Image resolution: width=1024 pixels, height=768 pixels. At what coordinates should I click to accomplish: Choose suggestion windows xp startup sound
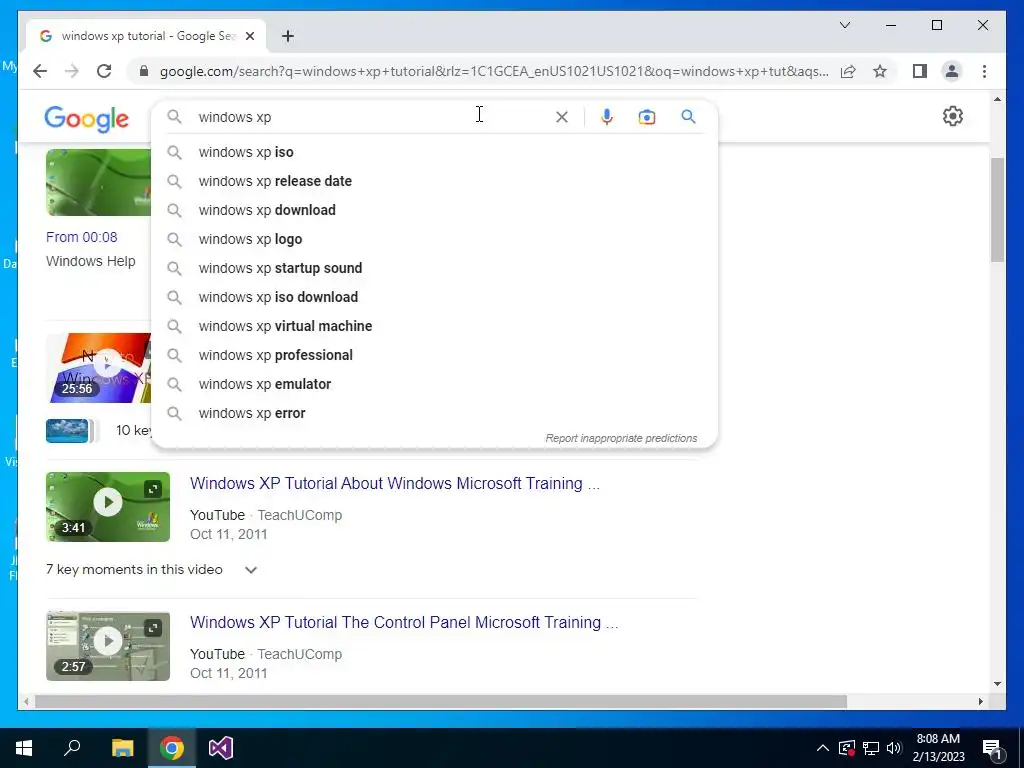click(434, 268)
